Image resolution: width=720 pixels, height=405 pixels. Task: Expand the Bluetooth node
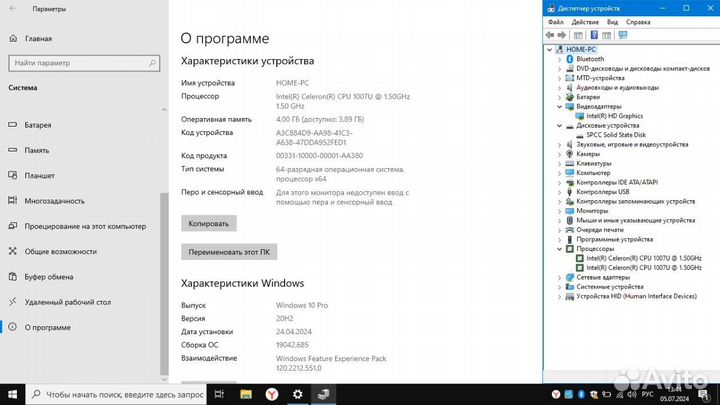click(x=559, y=59)
